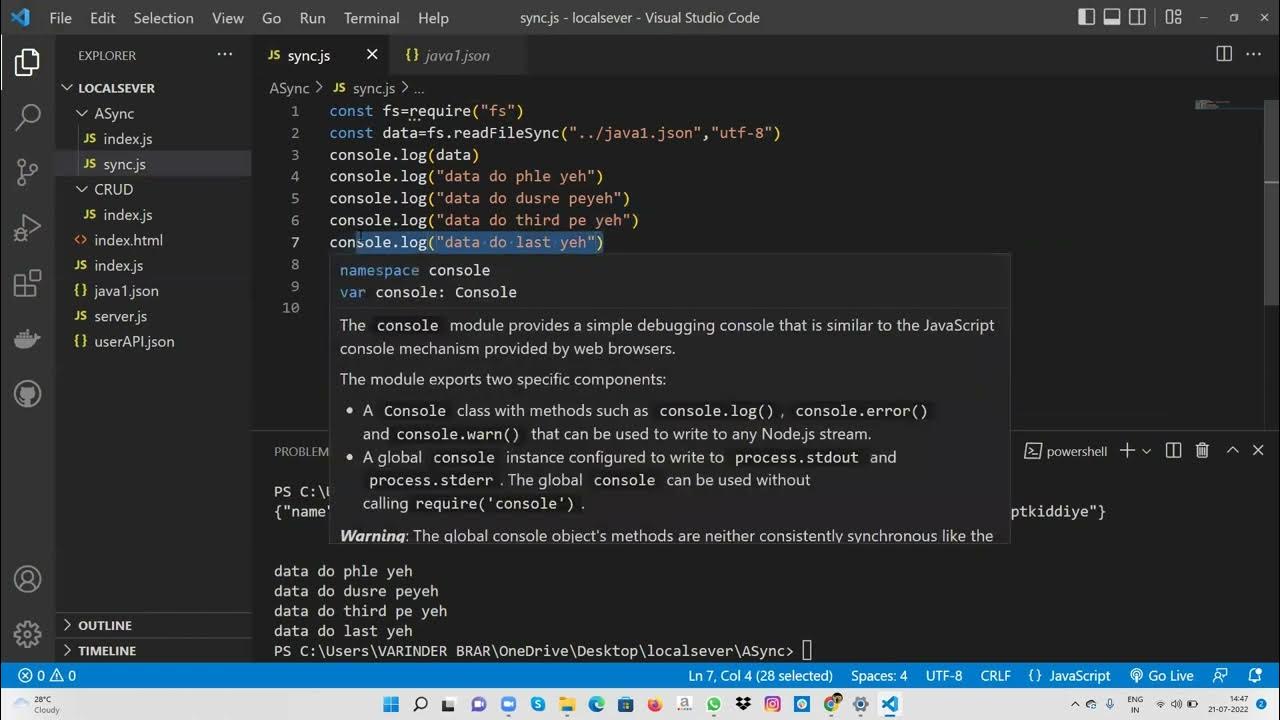
Task: Open the Edit menu
Action: (x=102, y=18)
